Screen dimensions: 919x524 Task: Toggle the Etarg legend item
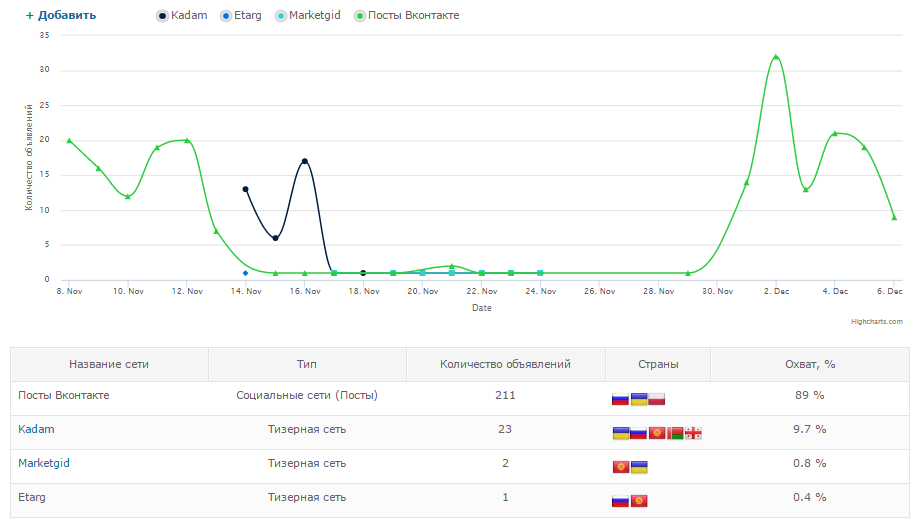coord(241,15)
